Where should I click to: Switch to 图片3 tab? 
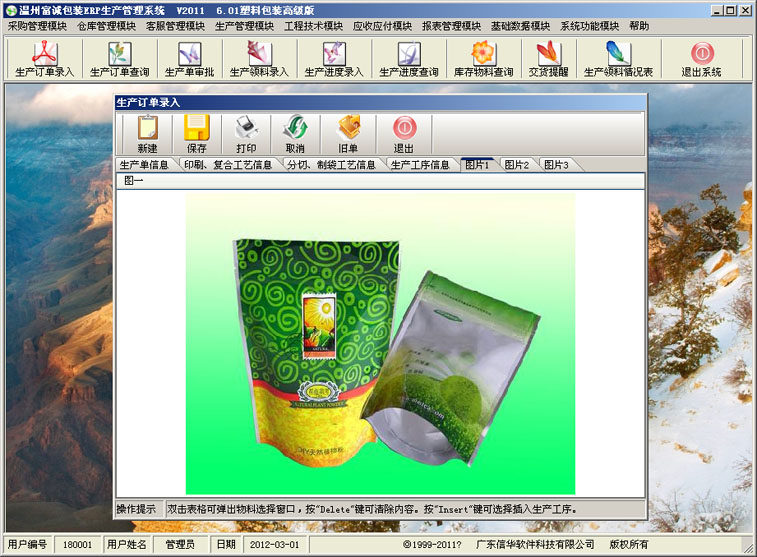tap(556, 165)
